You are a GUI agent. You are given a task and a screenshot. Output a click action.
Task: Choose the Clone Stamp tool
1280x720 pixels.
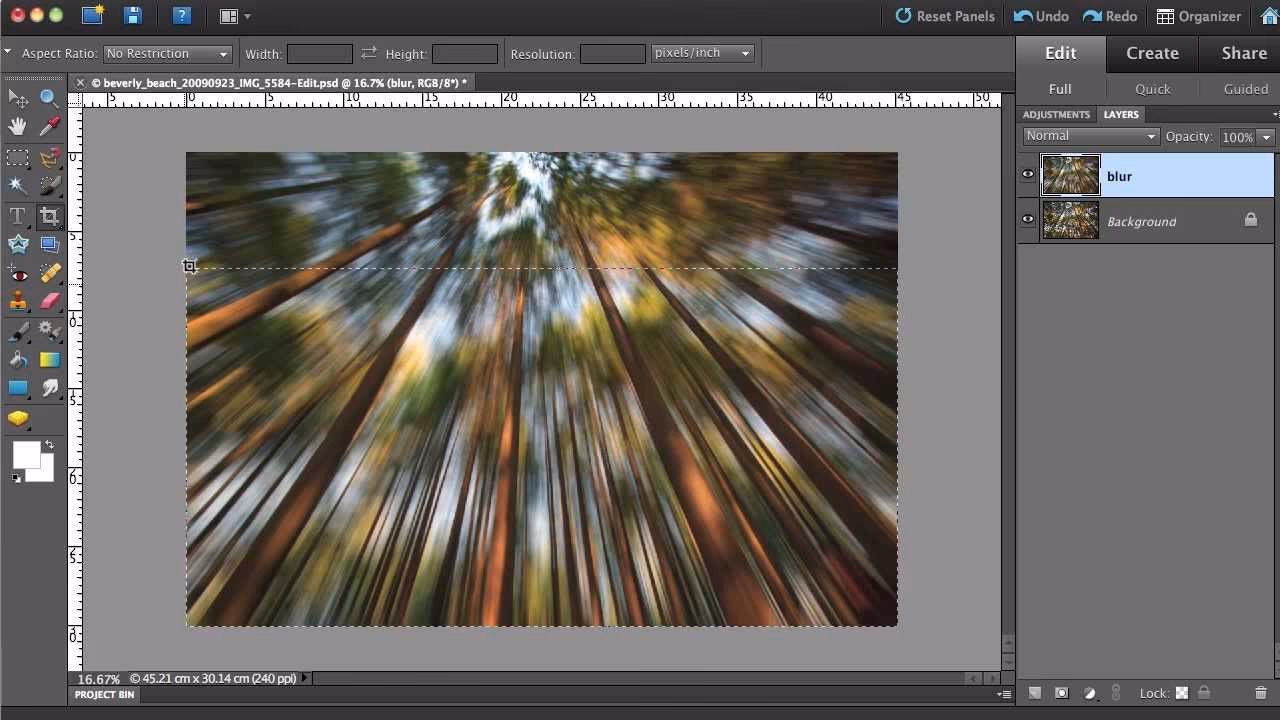[17, 301]
